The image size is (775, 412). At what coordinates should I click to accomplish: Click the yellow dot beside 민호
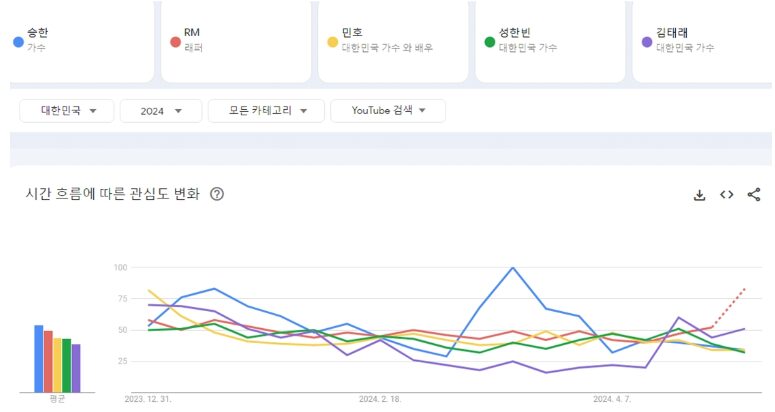pos(332,42)
